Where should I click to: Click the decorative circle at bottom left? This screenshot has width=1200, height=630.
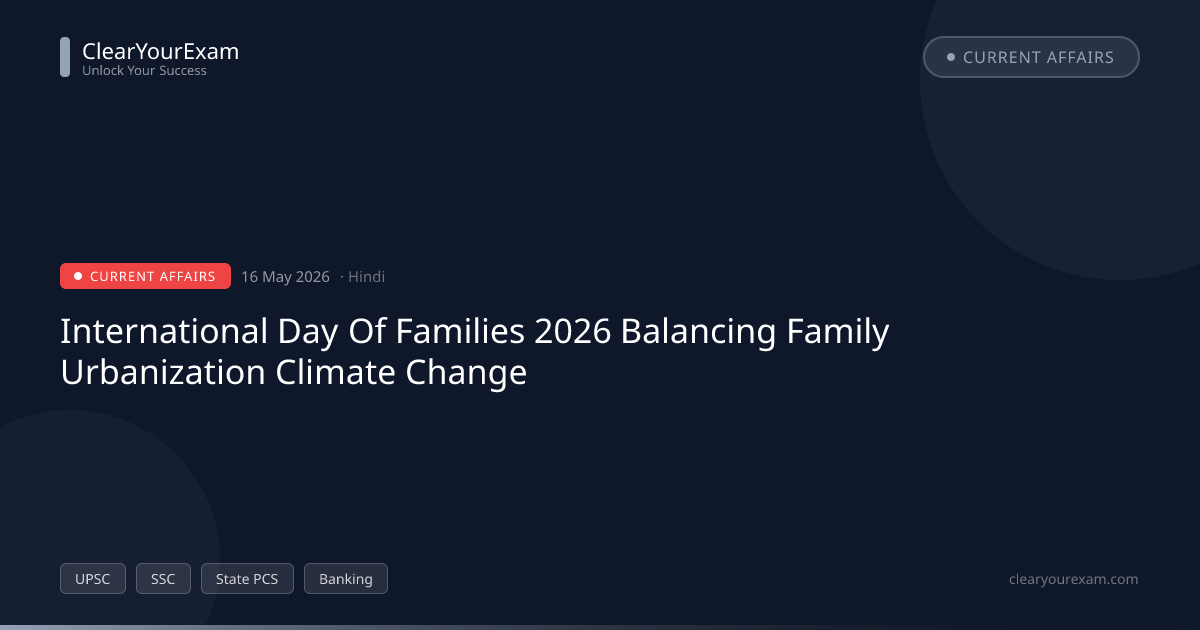(80, 520)
